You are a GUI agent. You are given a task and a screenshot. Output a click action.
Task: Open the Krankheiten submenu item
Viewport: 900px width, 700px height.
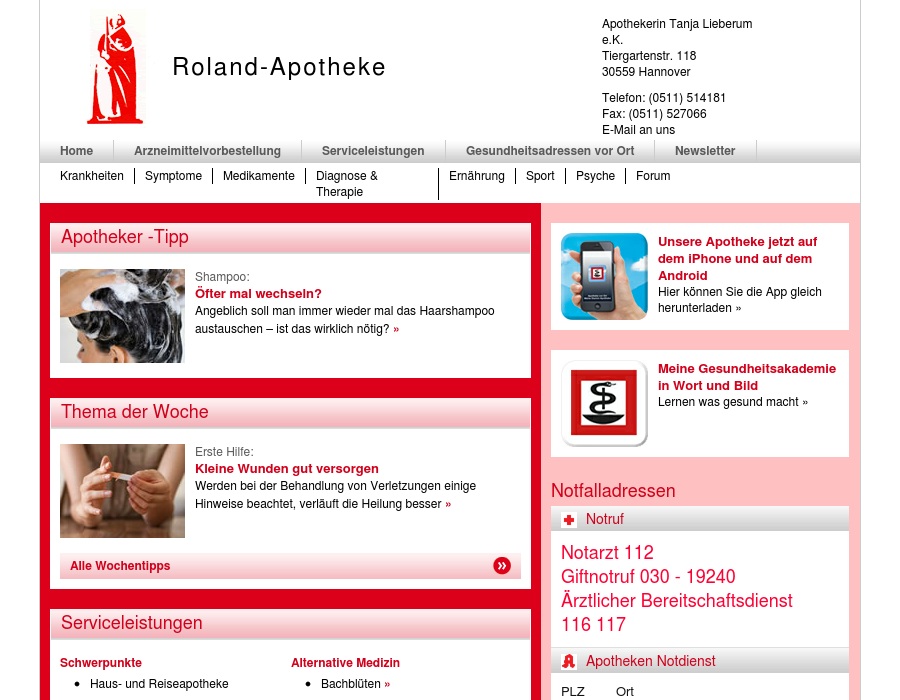coord(92,176)
